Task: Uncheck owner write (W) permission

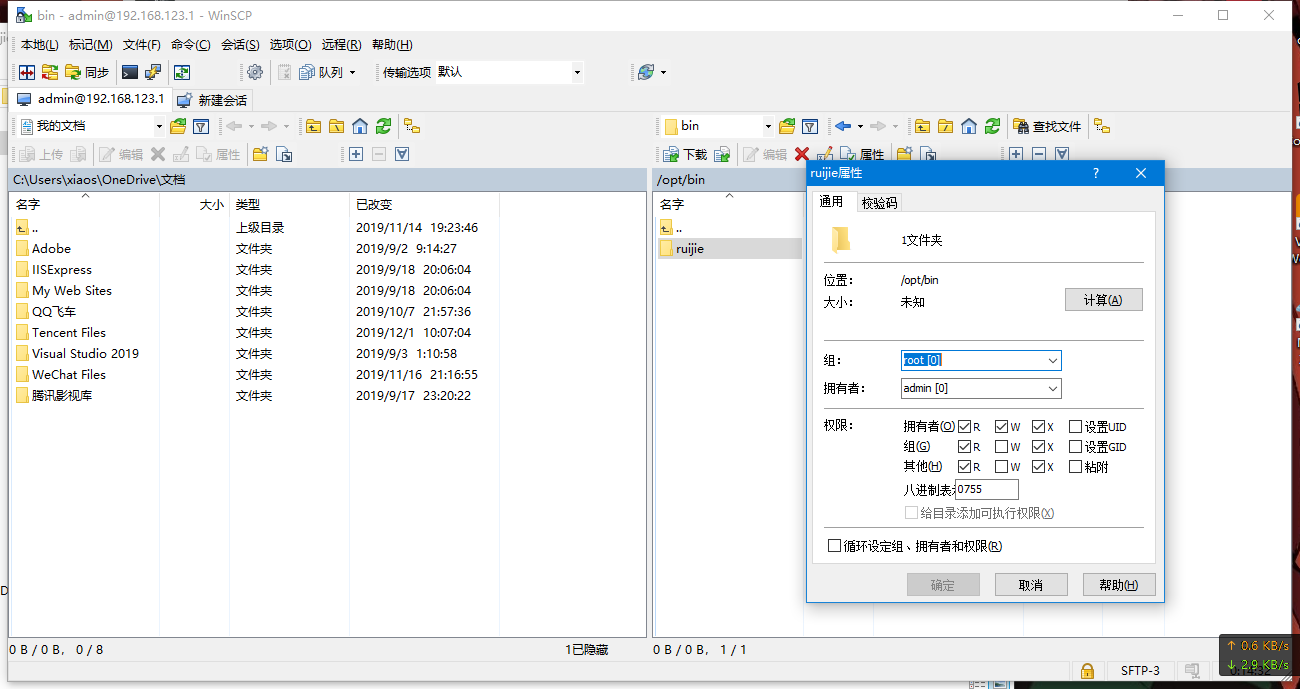Action: (1002, 427)
